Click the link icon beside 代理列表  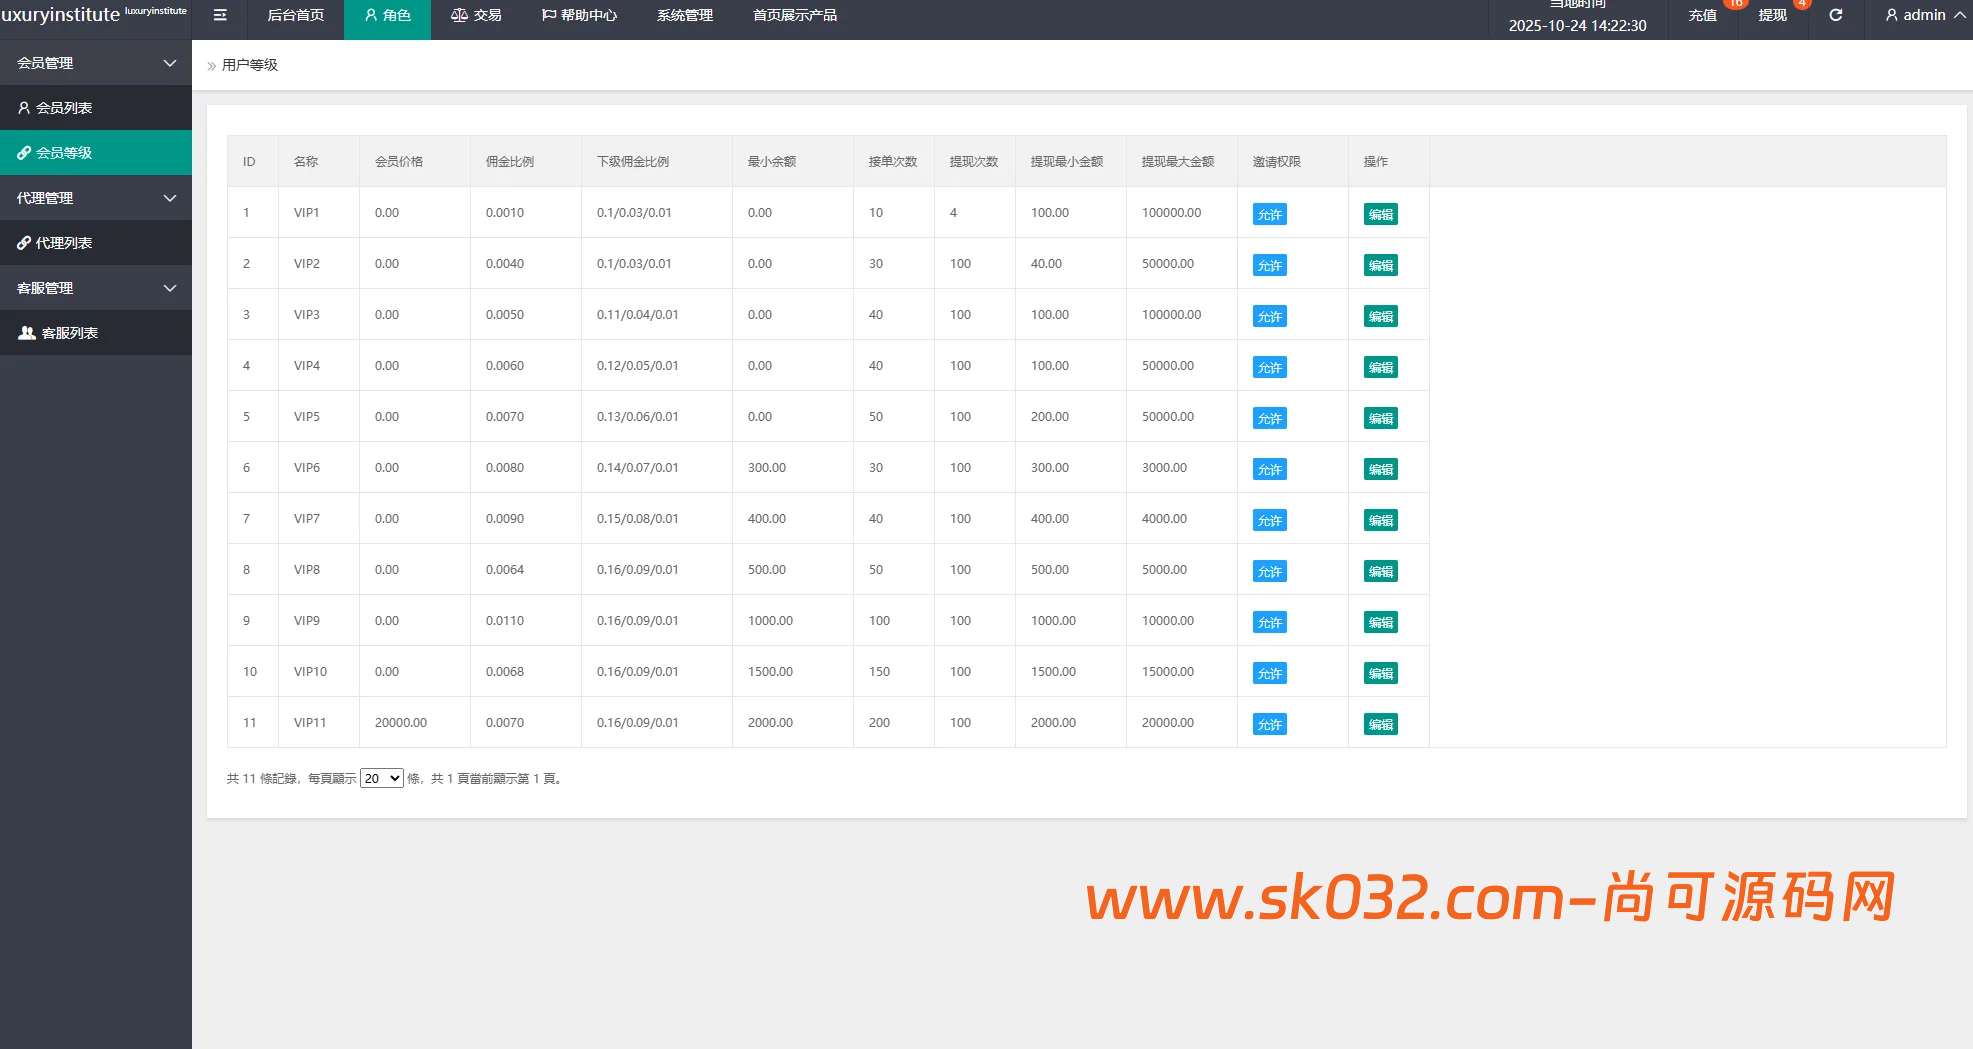coord(24,243)
